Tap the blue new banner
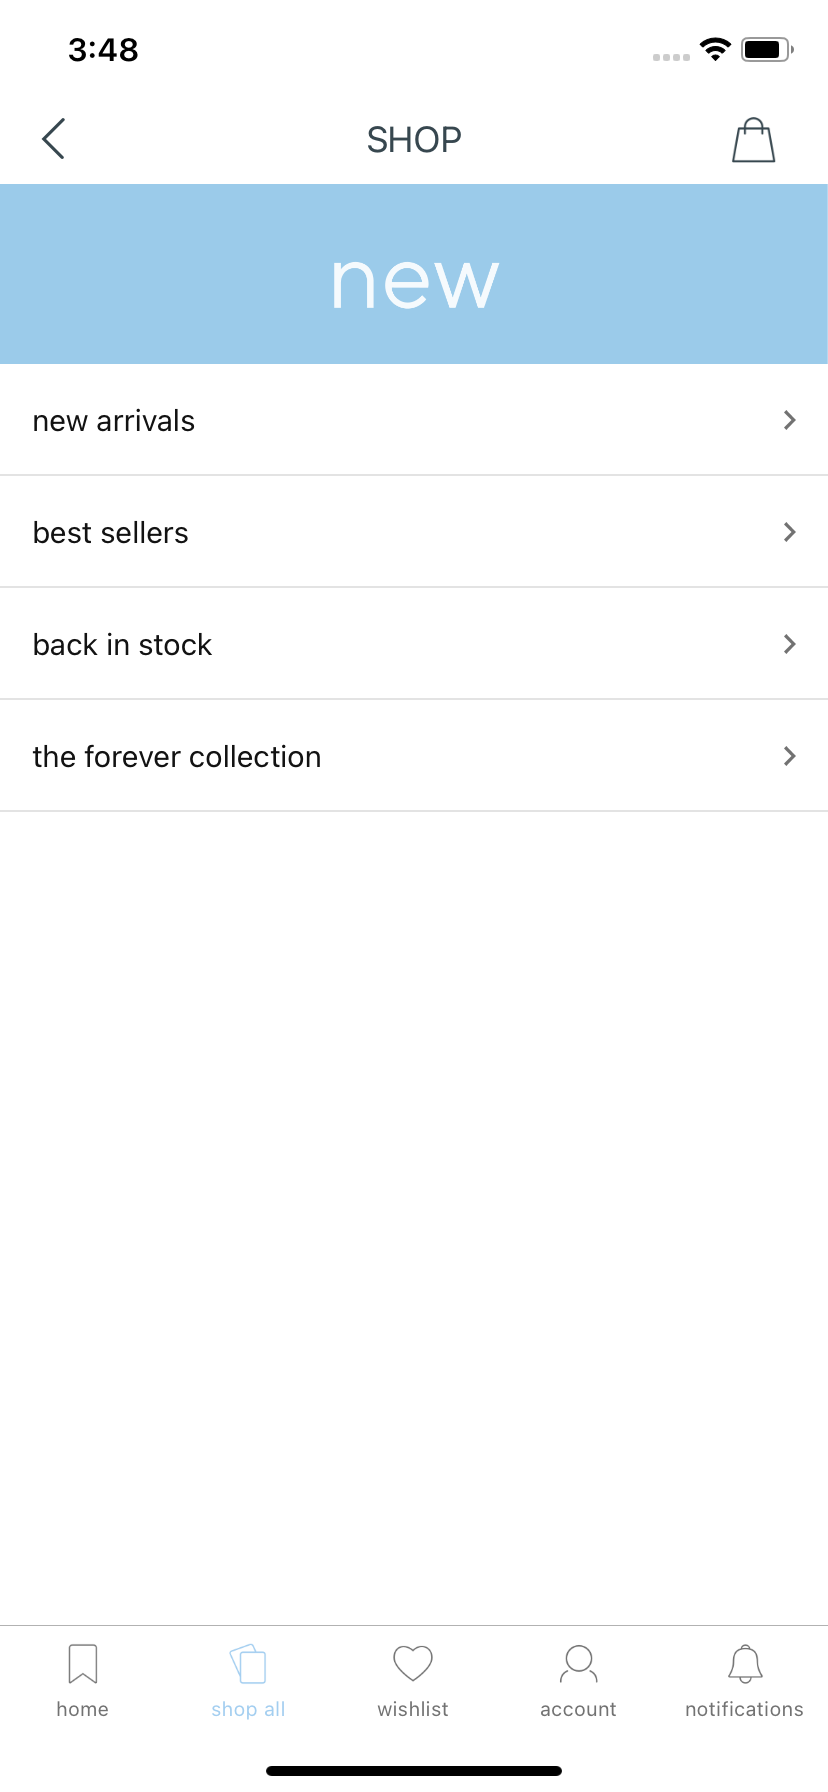Image resolution: width=828 pixels, height=1792 pixels. coord(414,274)
